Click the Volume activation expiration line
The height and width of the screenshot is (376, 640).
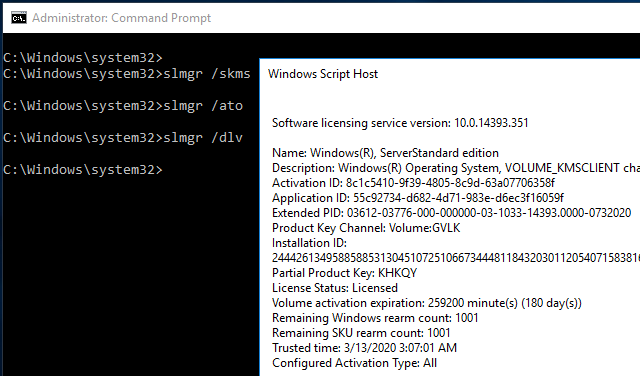(x=427, y=303)
